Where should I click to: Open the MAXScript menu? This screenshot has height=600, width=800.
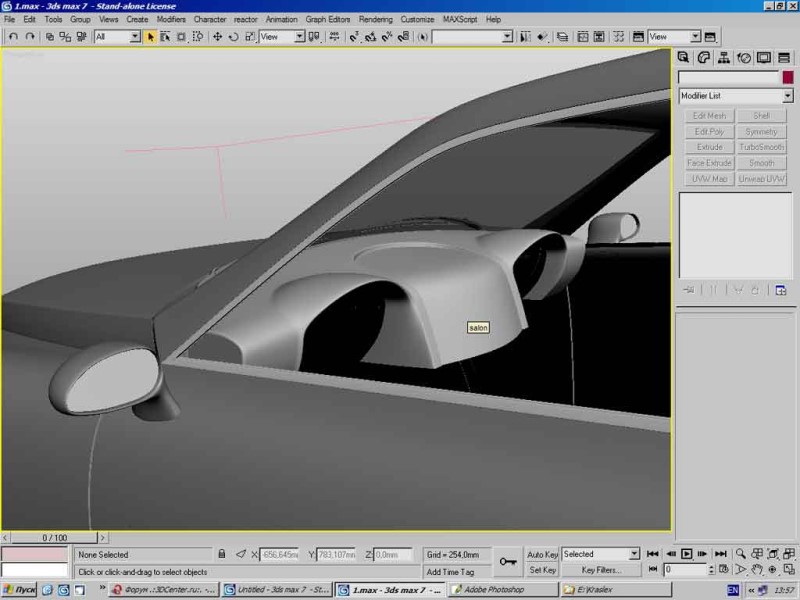click(460, 19)
